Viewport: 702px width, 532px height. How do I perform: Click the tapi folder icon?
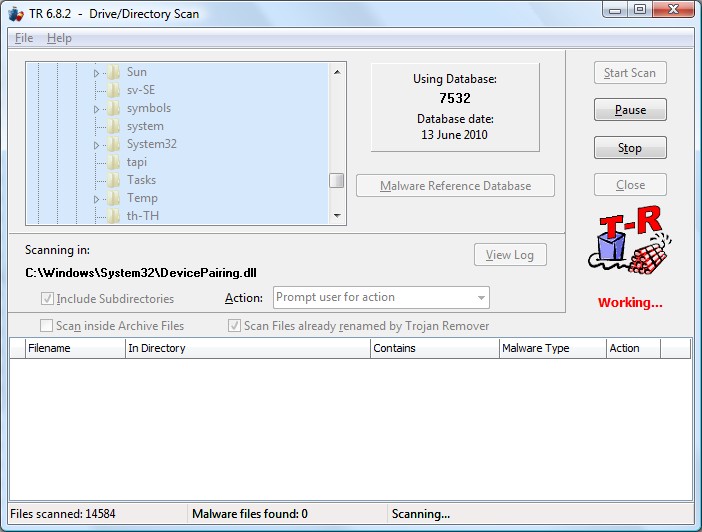[x=114, y=162]
